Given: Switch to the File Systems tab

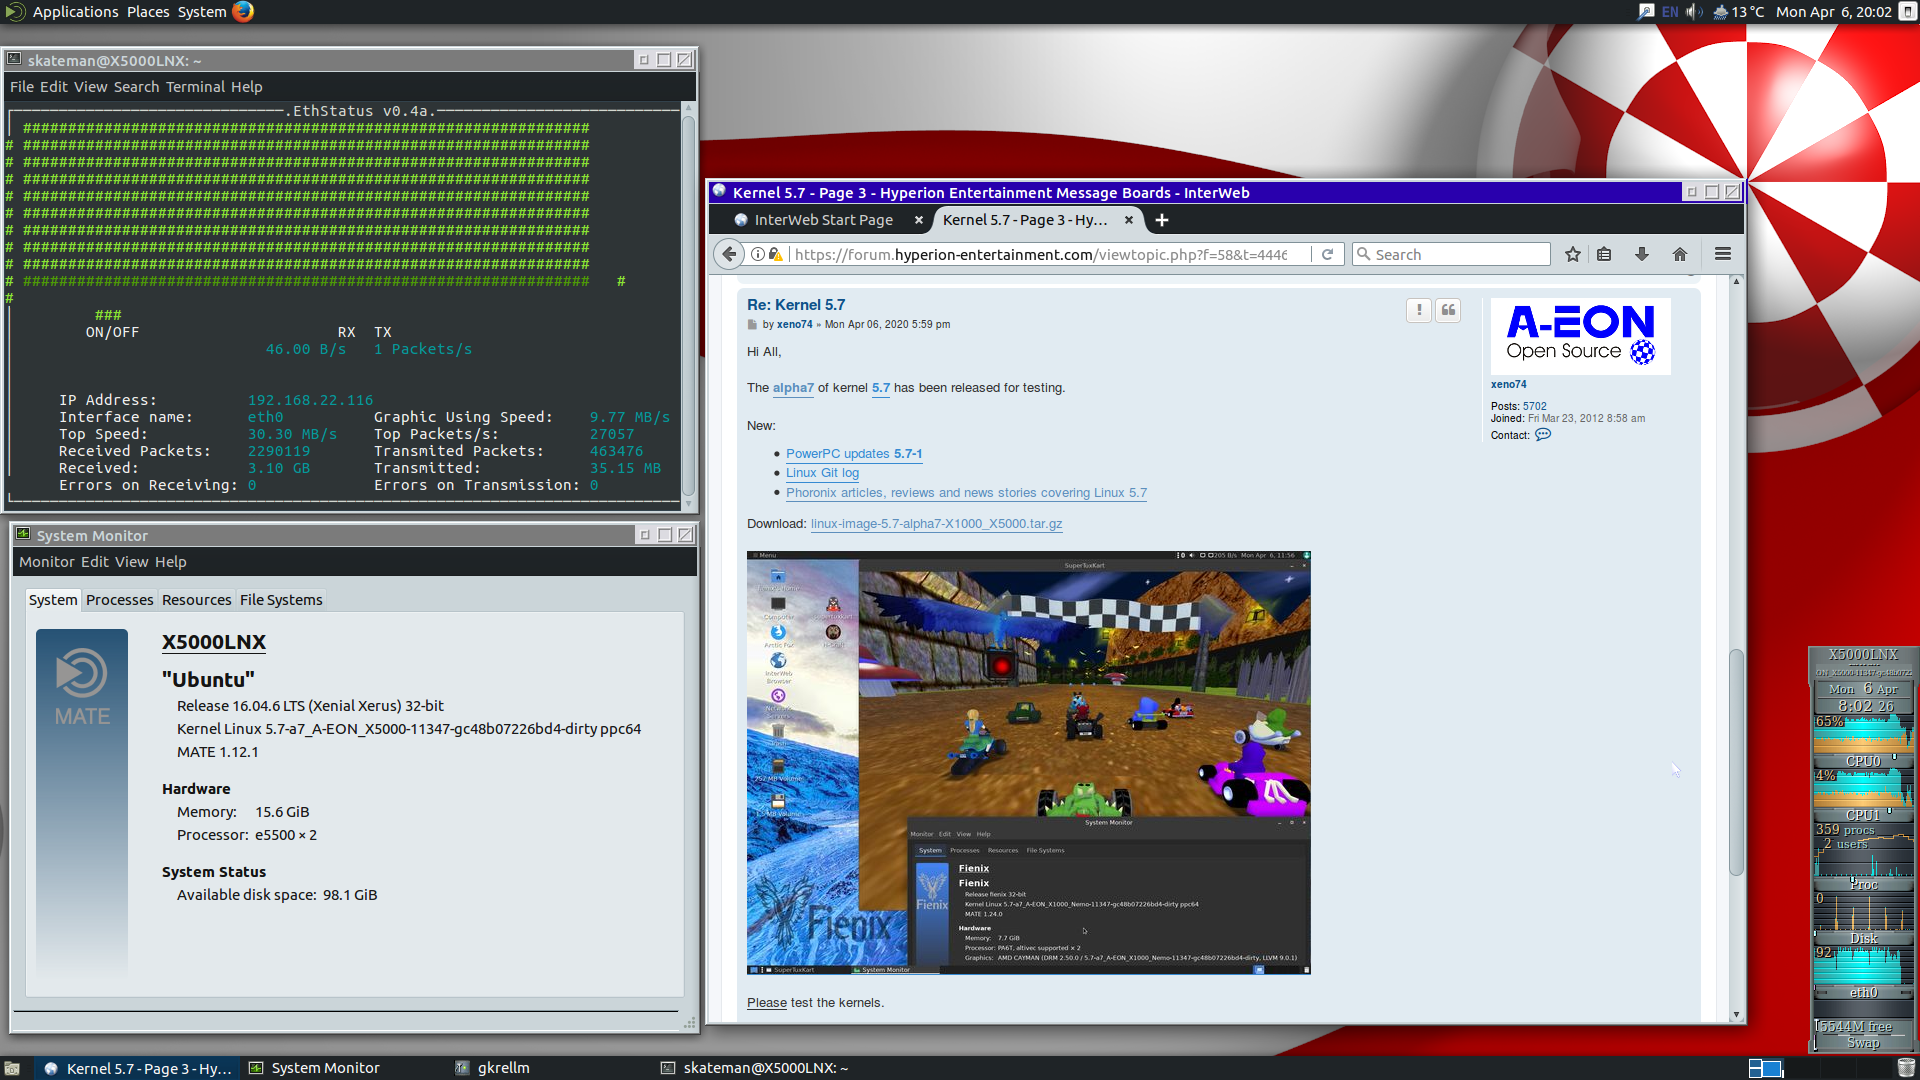Looking at the screenshot, I should (x=281, y=600).
